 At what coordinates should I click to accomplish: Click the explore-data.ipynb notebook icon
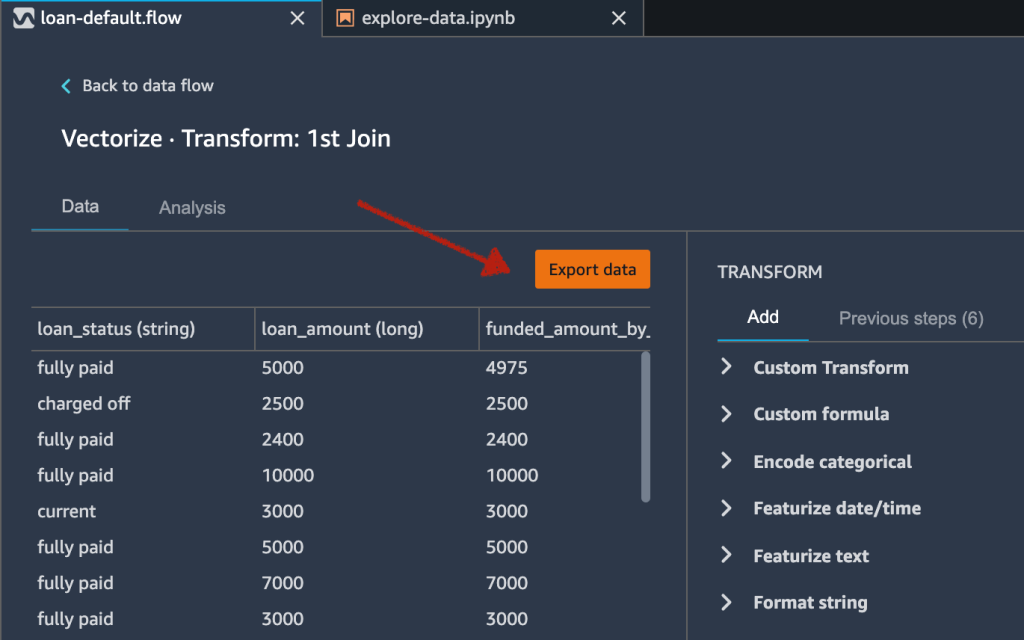coord(345,18)
